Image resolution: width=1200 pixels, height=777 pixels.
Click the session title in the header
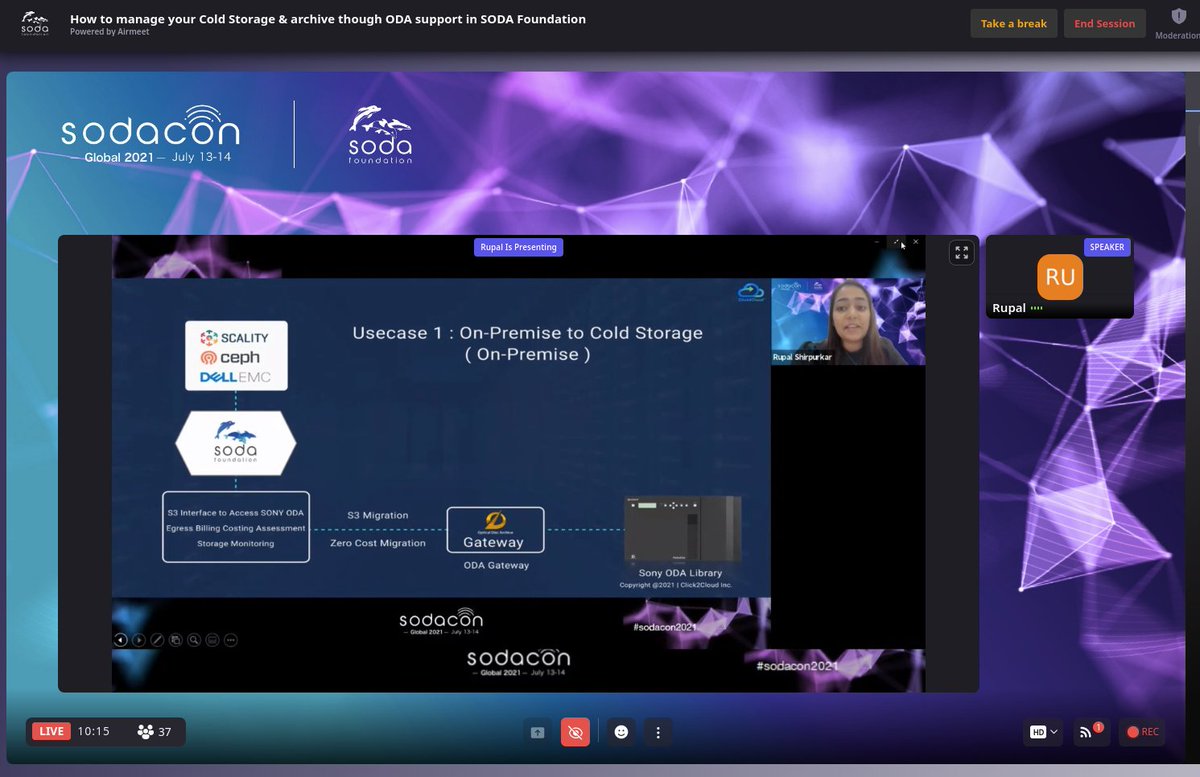328,19
